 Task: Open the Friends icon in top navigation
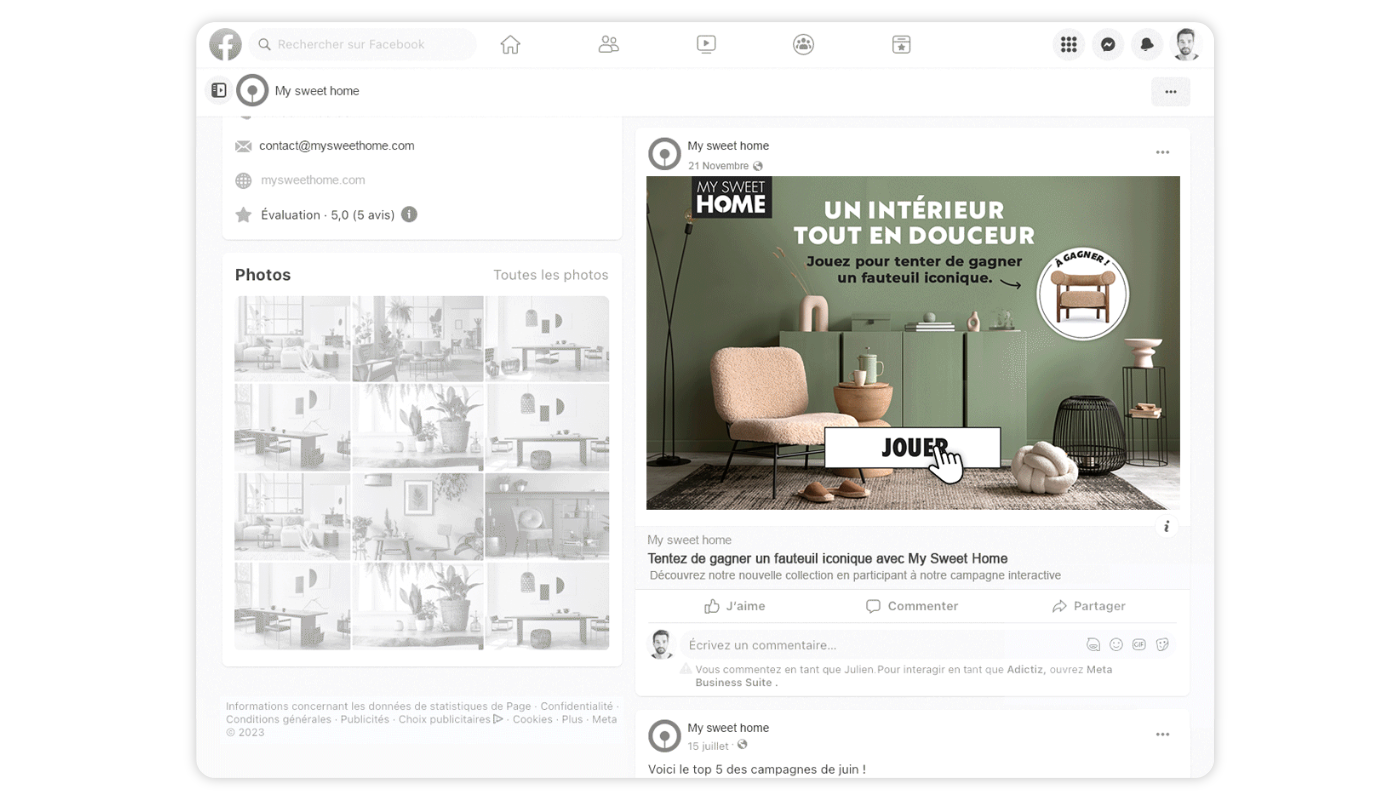[x=608, y=44]
